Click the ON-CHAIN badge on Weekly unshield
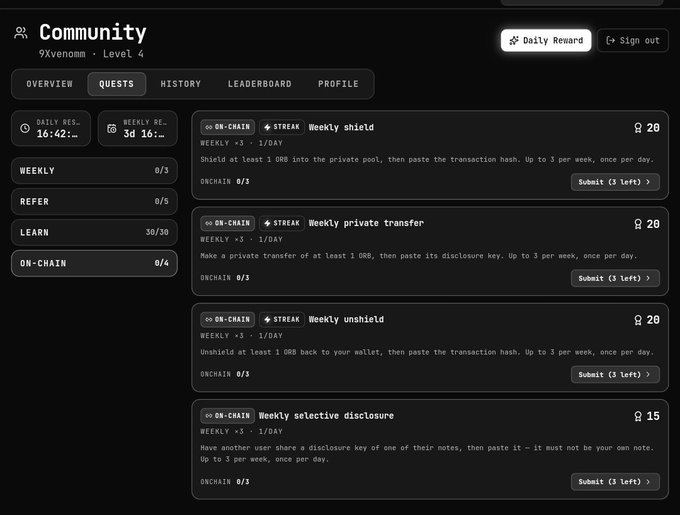The height and width of the screenshot is (515, 680). 228,319
